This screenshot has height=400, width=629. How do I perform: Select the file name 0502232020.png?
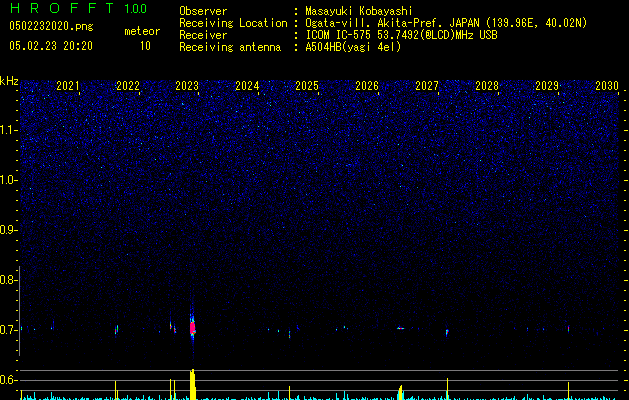click(51, 26)
